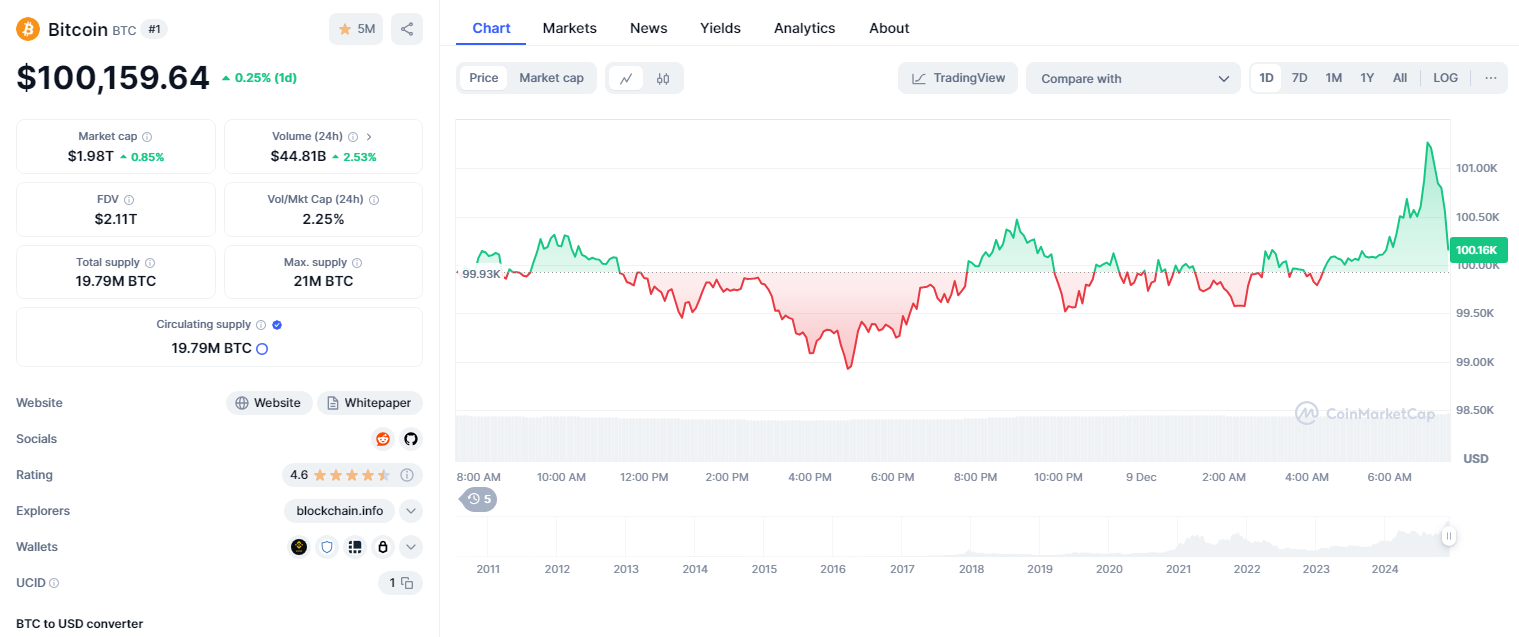Toggle the LOG scale on chart
Viewport: 1519px width, 637px height.
click(x=1445, y=78)
